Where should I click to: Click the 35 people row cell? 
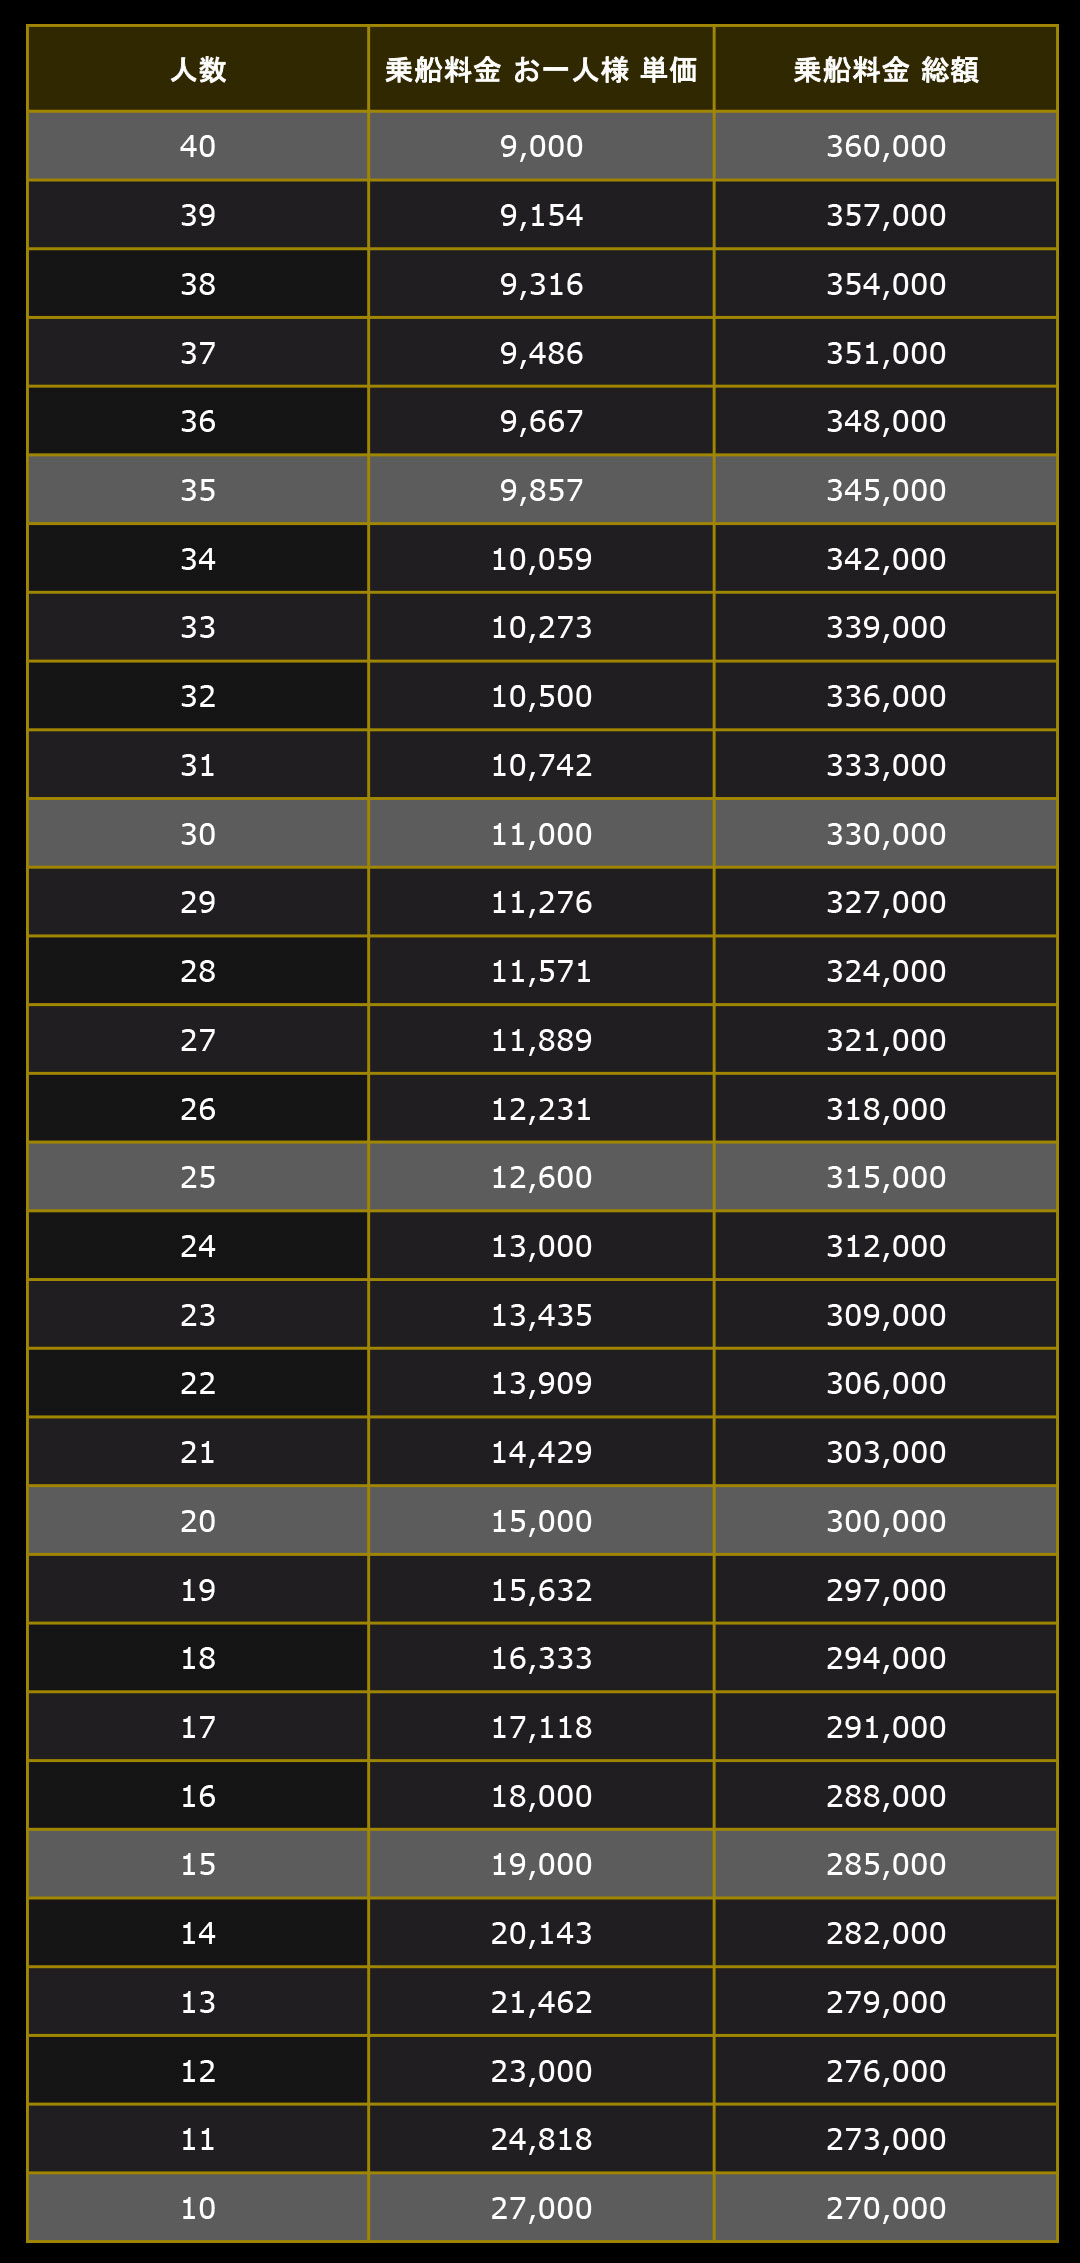198,490
